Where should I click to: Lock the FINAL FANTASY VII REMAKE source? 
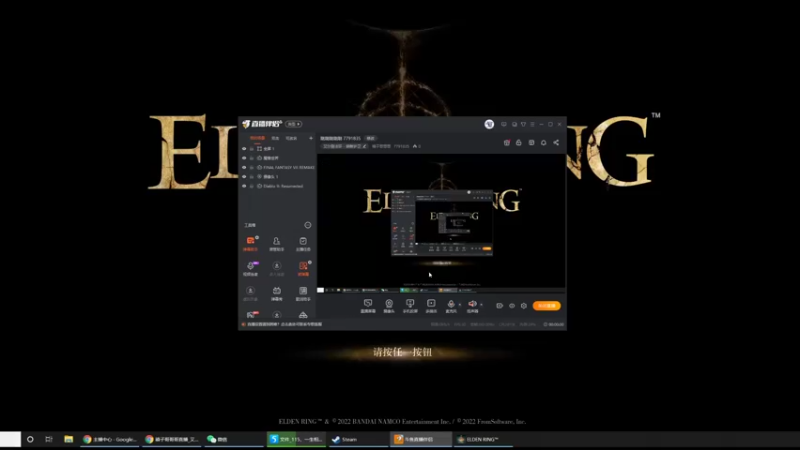tap(252, 167)
